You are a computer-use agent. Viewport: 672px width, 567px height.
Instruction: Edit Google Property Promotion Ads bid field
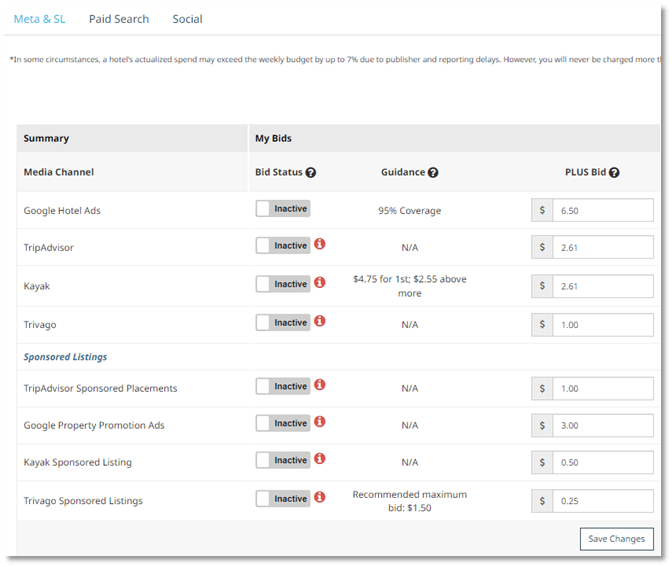pyautogui.click(x=603, y=425)
